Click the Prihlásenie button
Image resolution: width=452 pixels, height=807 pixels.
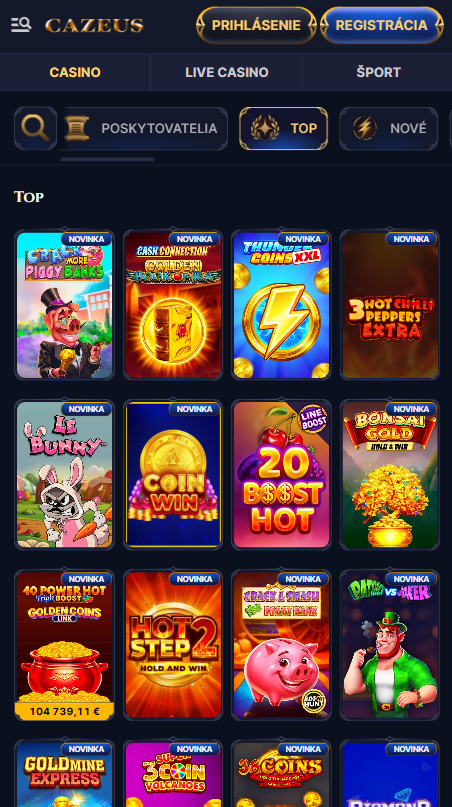(x=256, y=25)
